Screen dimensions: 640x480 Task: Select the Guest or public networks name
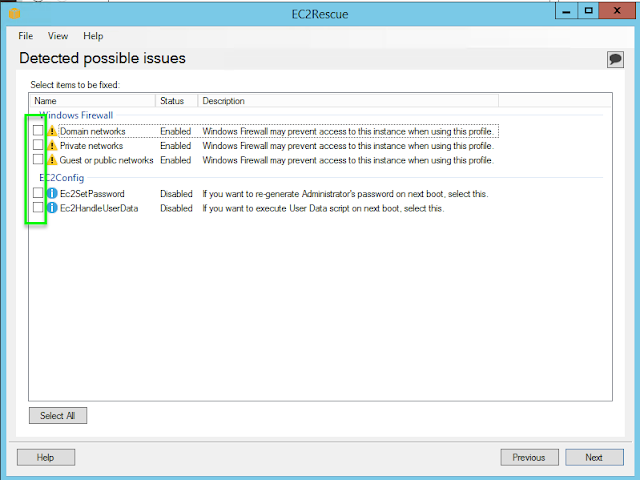point(107,160)
